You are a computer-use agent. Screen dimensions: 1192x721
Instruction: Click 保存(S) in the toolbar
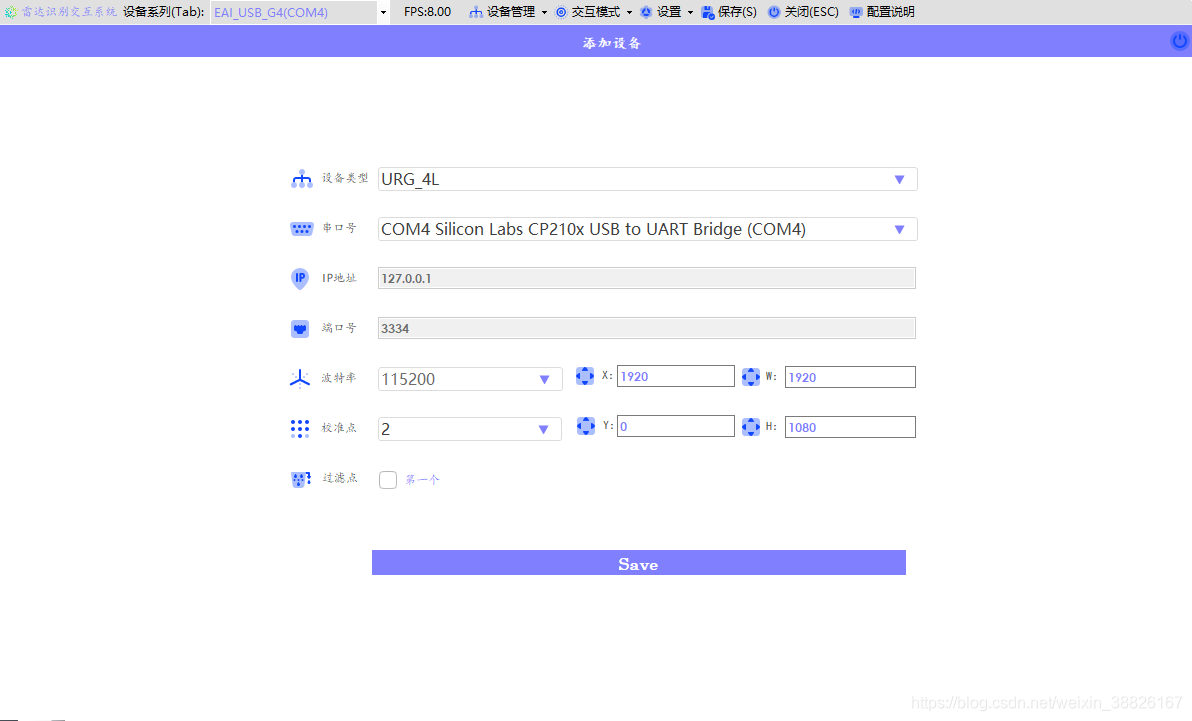click(729, 12)
